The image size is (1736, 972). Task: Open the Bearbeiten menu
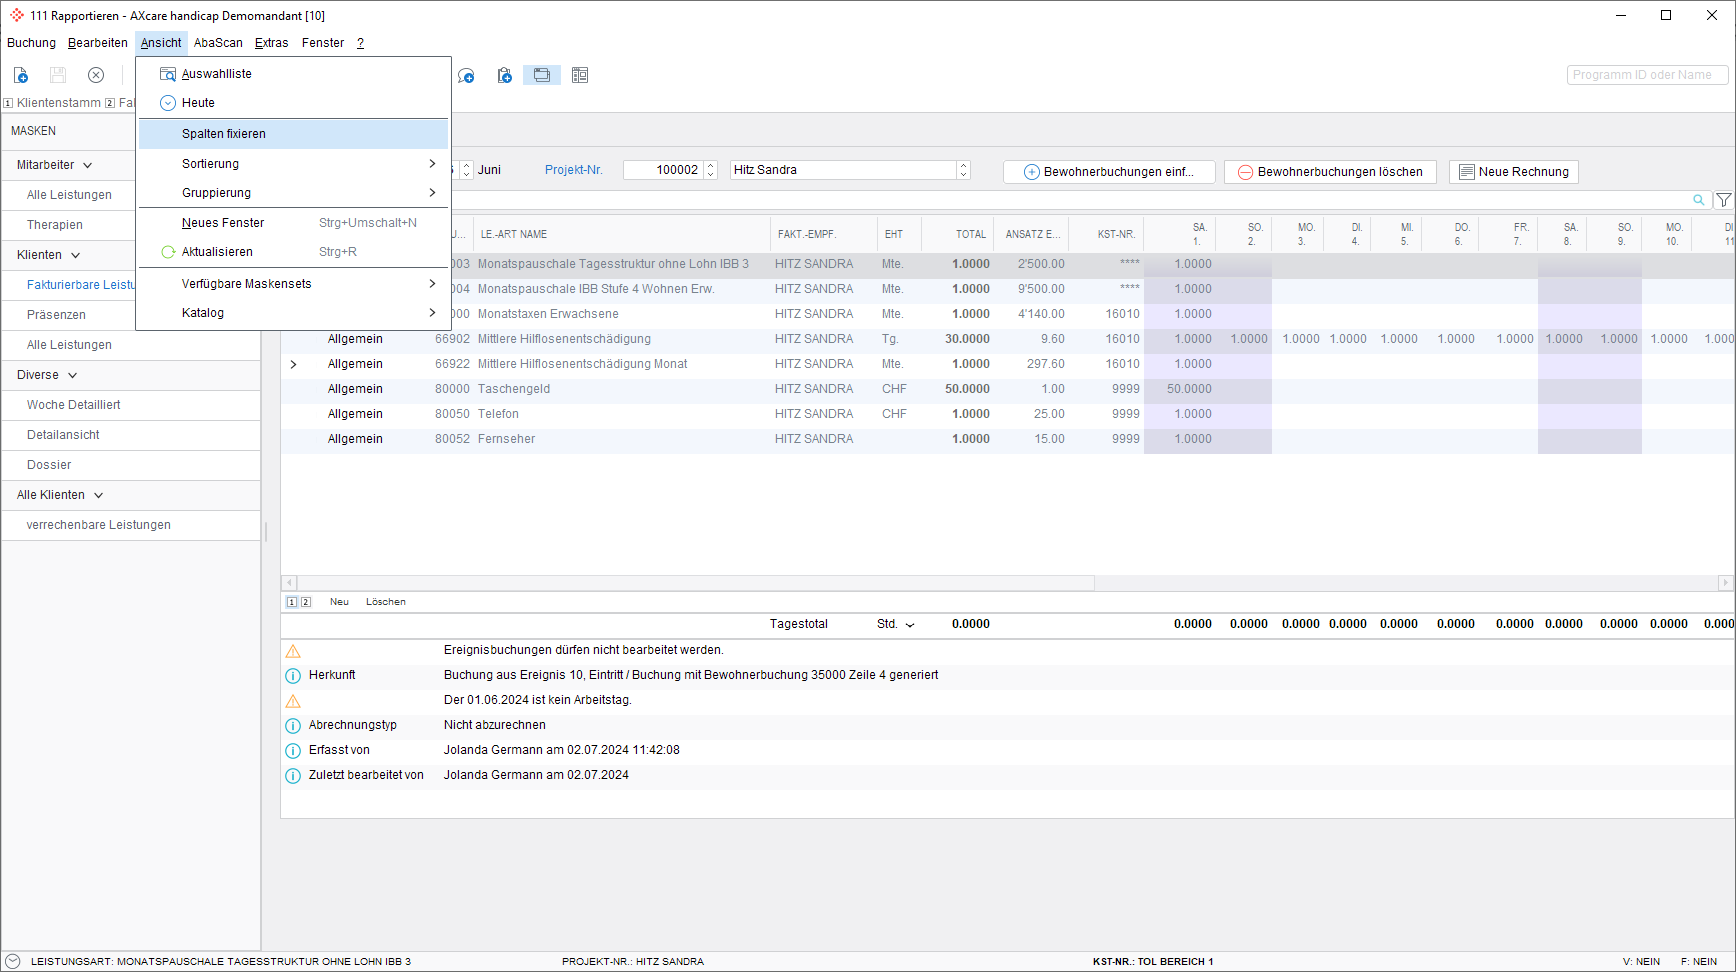point(98,43)
